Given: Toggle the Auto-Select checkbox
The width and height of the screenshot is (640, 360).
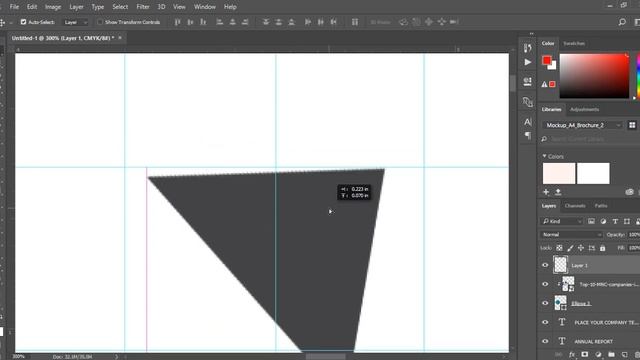Looking at the screenshot, I should [23, 22].
